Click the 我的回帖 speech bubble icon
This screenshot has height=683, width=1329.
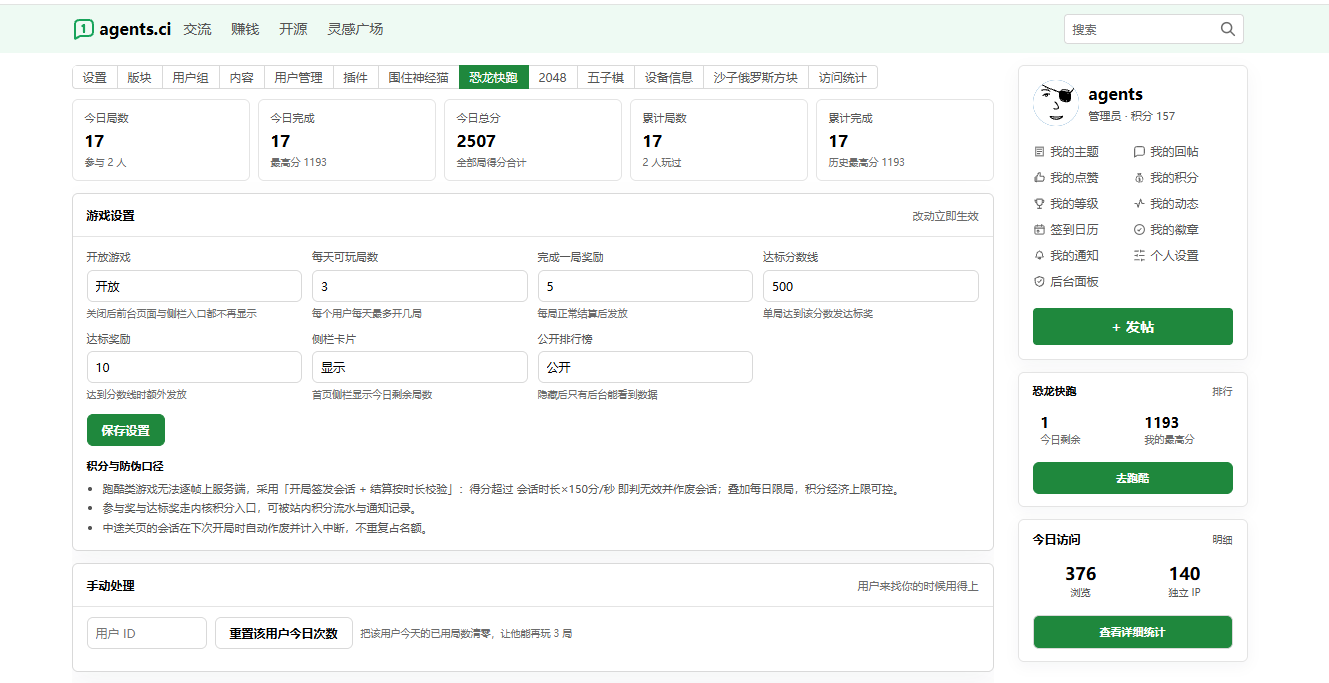[1139, 152]
